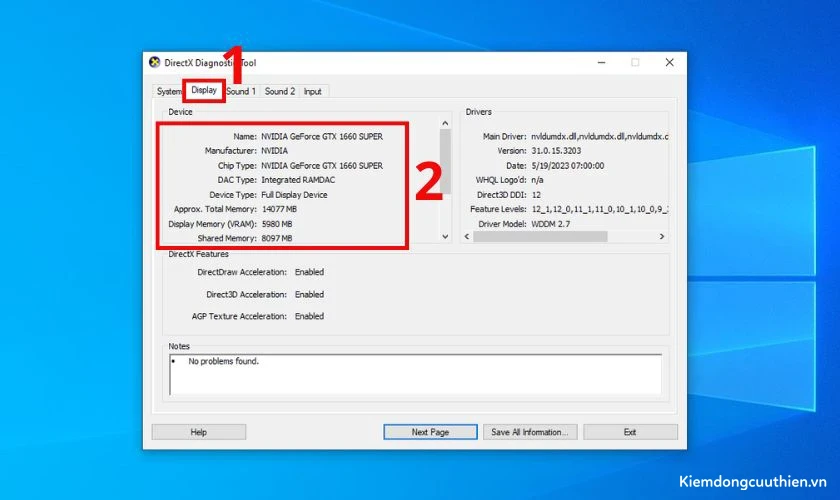Screen dimensions: 840x500
Task: Click the No problems found note
Action: coord(223,362)
